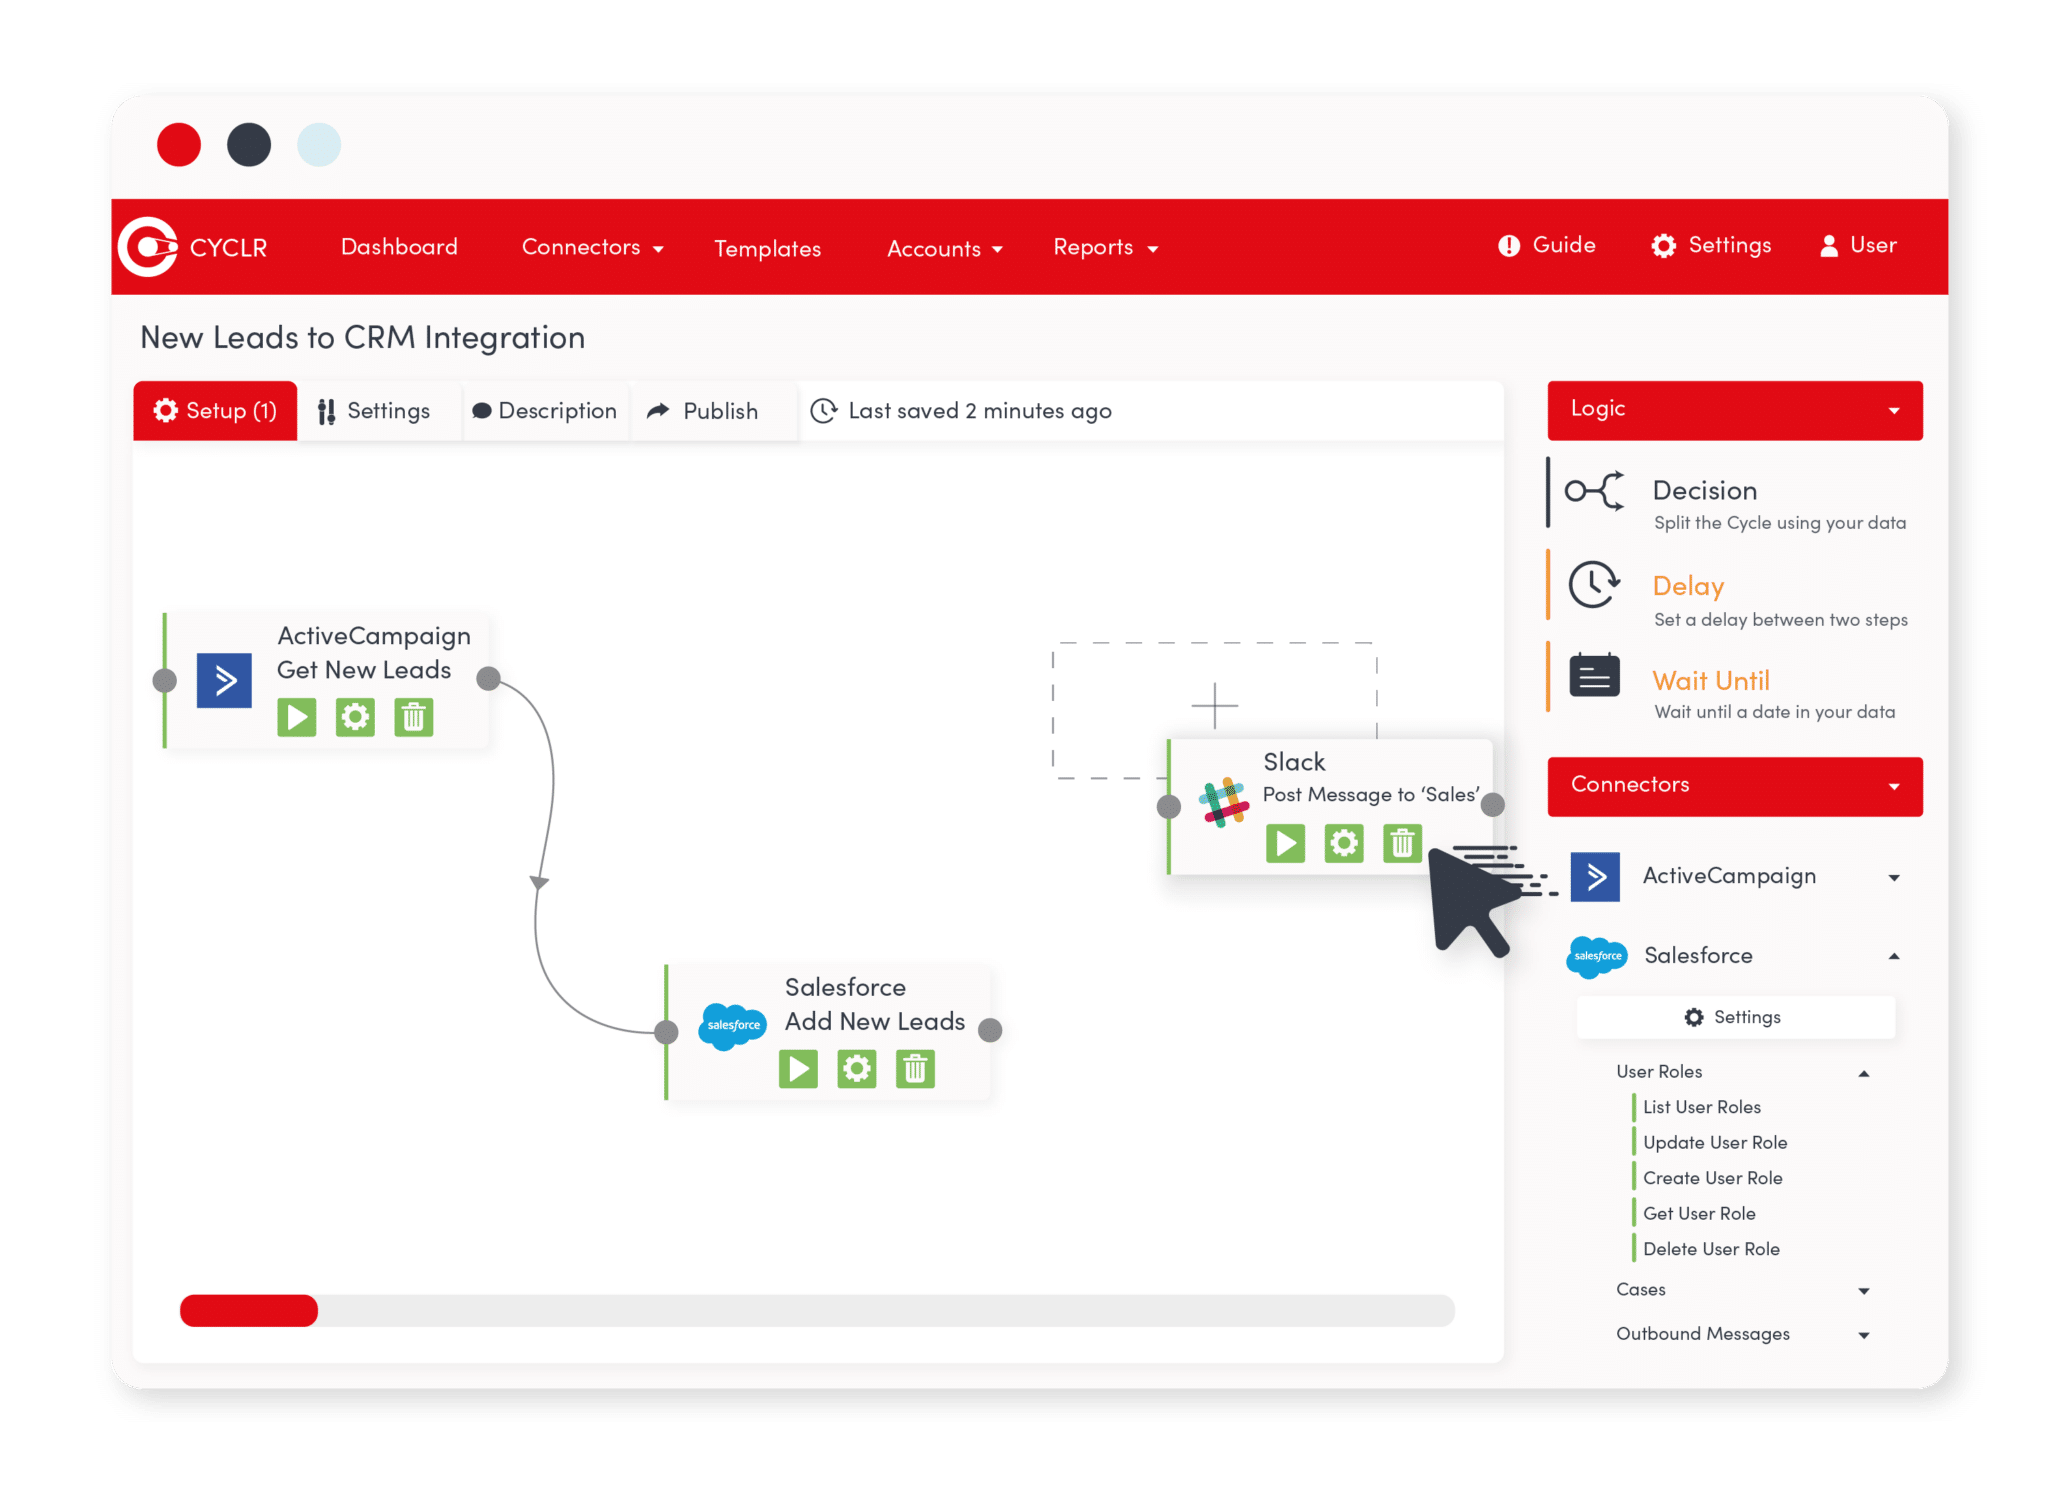
Task: Click the Last saved clock icon
Action: (823, 411)
